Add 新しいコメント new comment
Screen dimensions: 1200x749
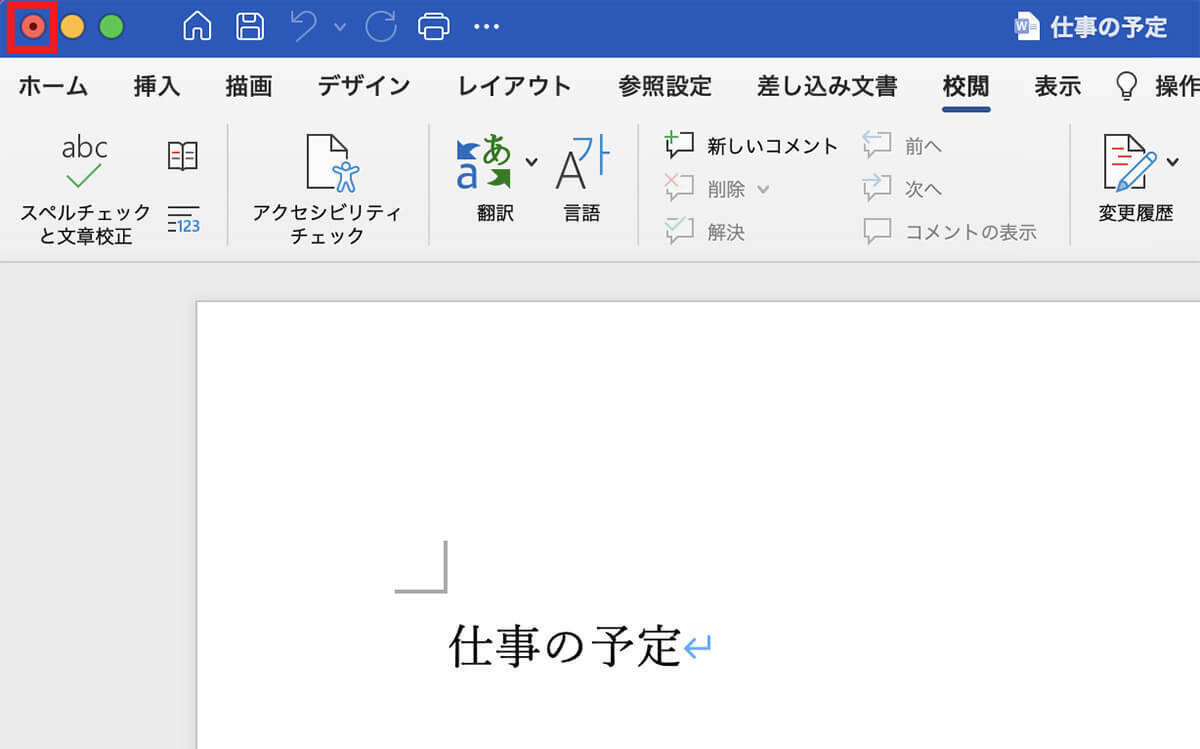coord(752,146)
